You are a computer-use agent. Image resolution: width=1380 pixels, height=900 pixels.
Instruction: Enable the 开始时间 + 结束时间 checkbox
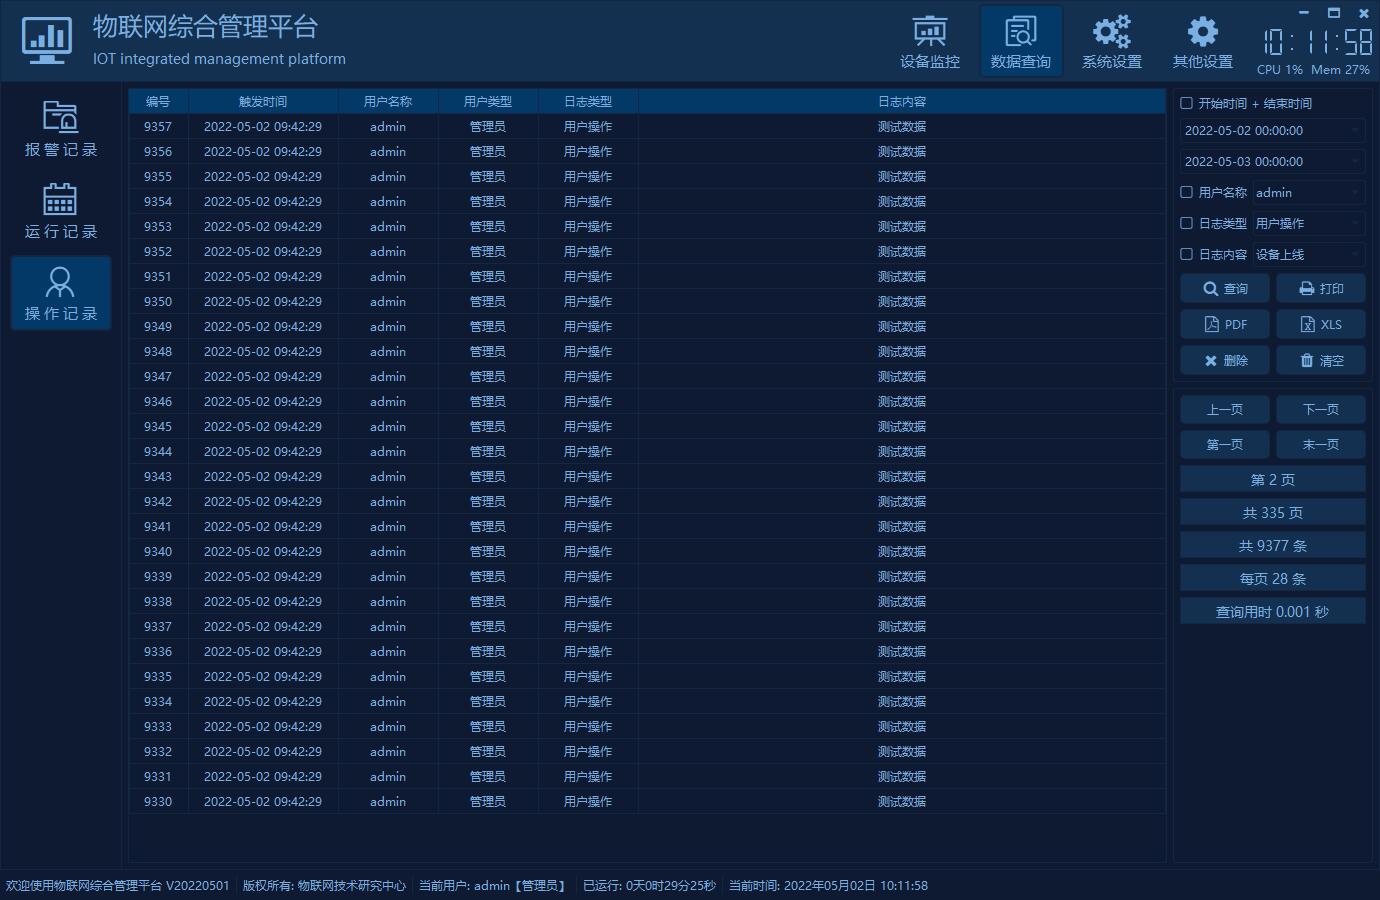pyautogui.click(x=1187, y=103)
